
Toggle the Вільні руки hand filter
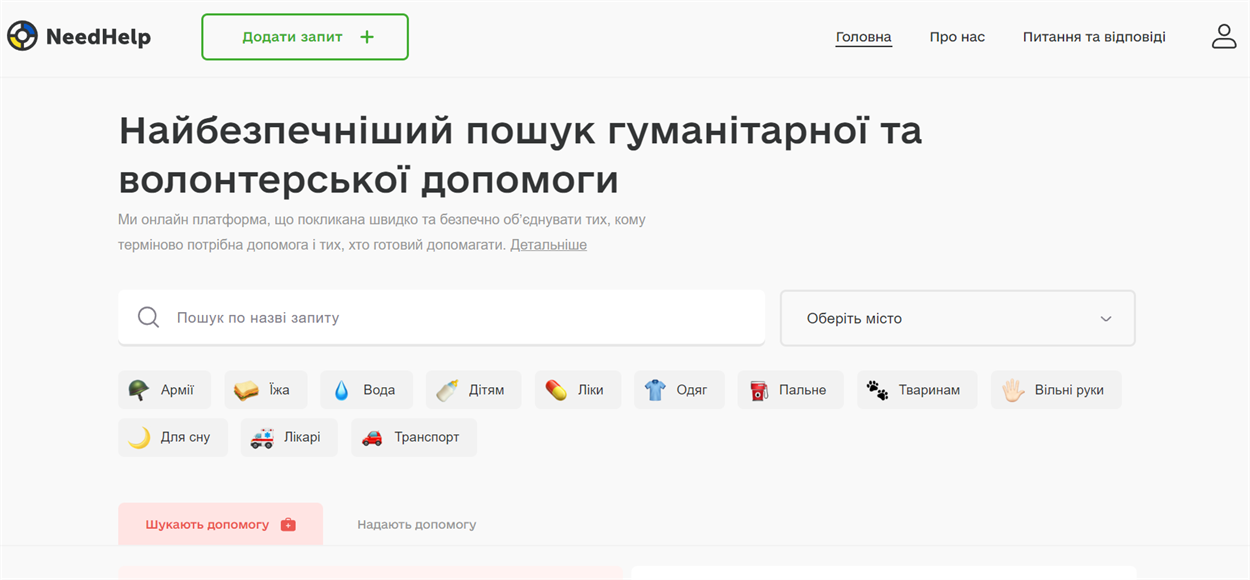click(1055, 390)
